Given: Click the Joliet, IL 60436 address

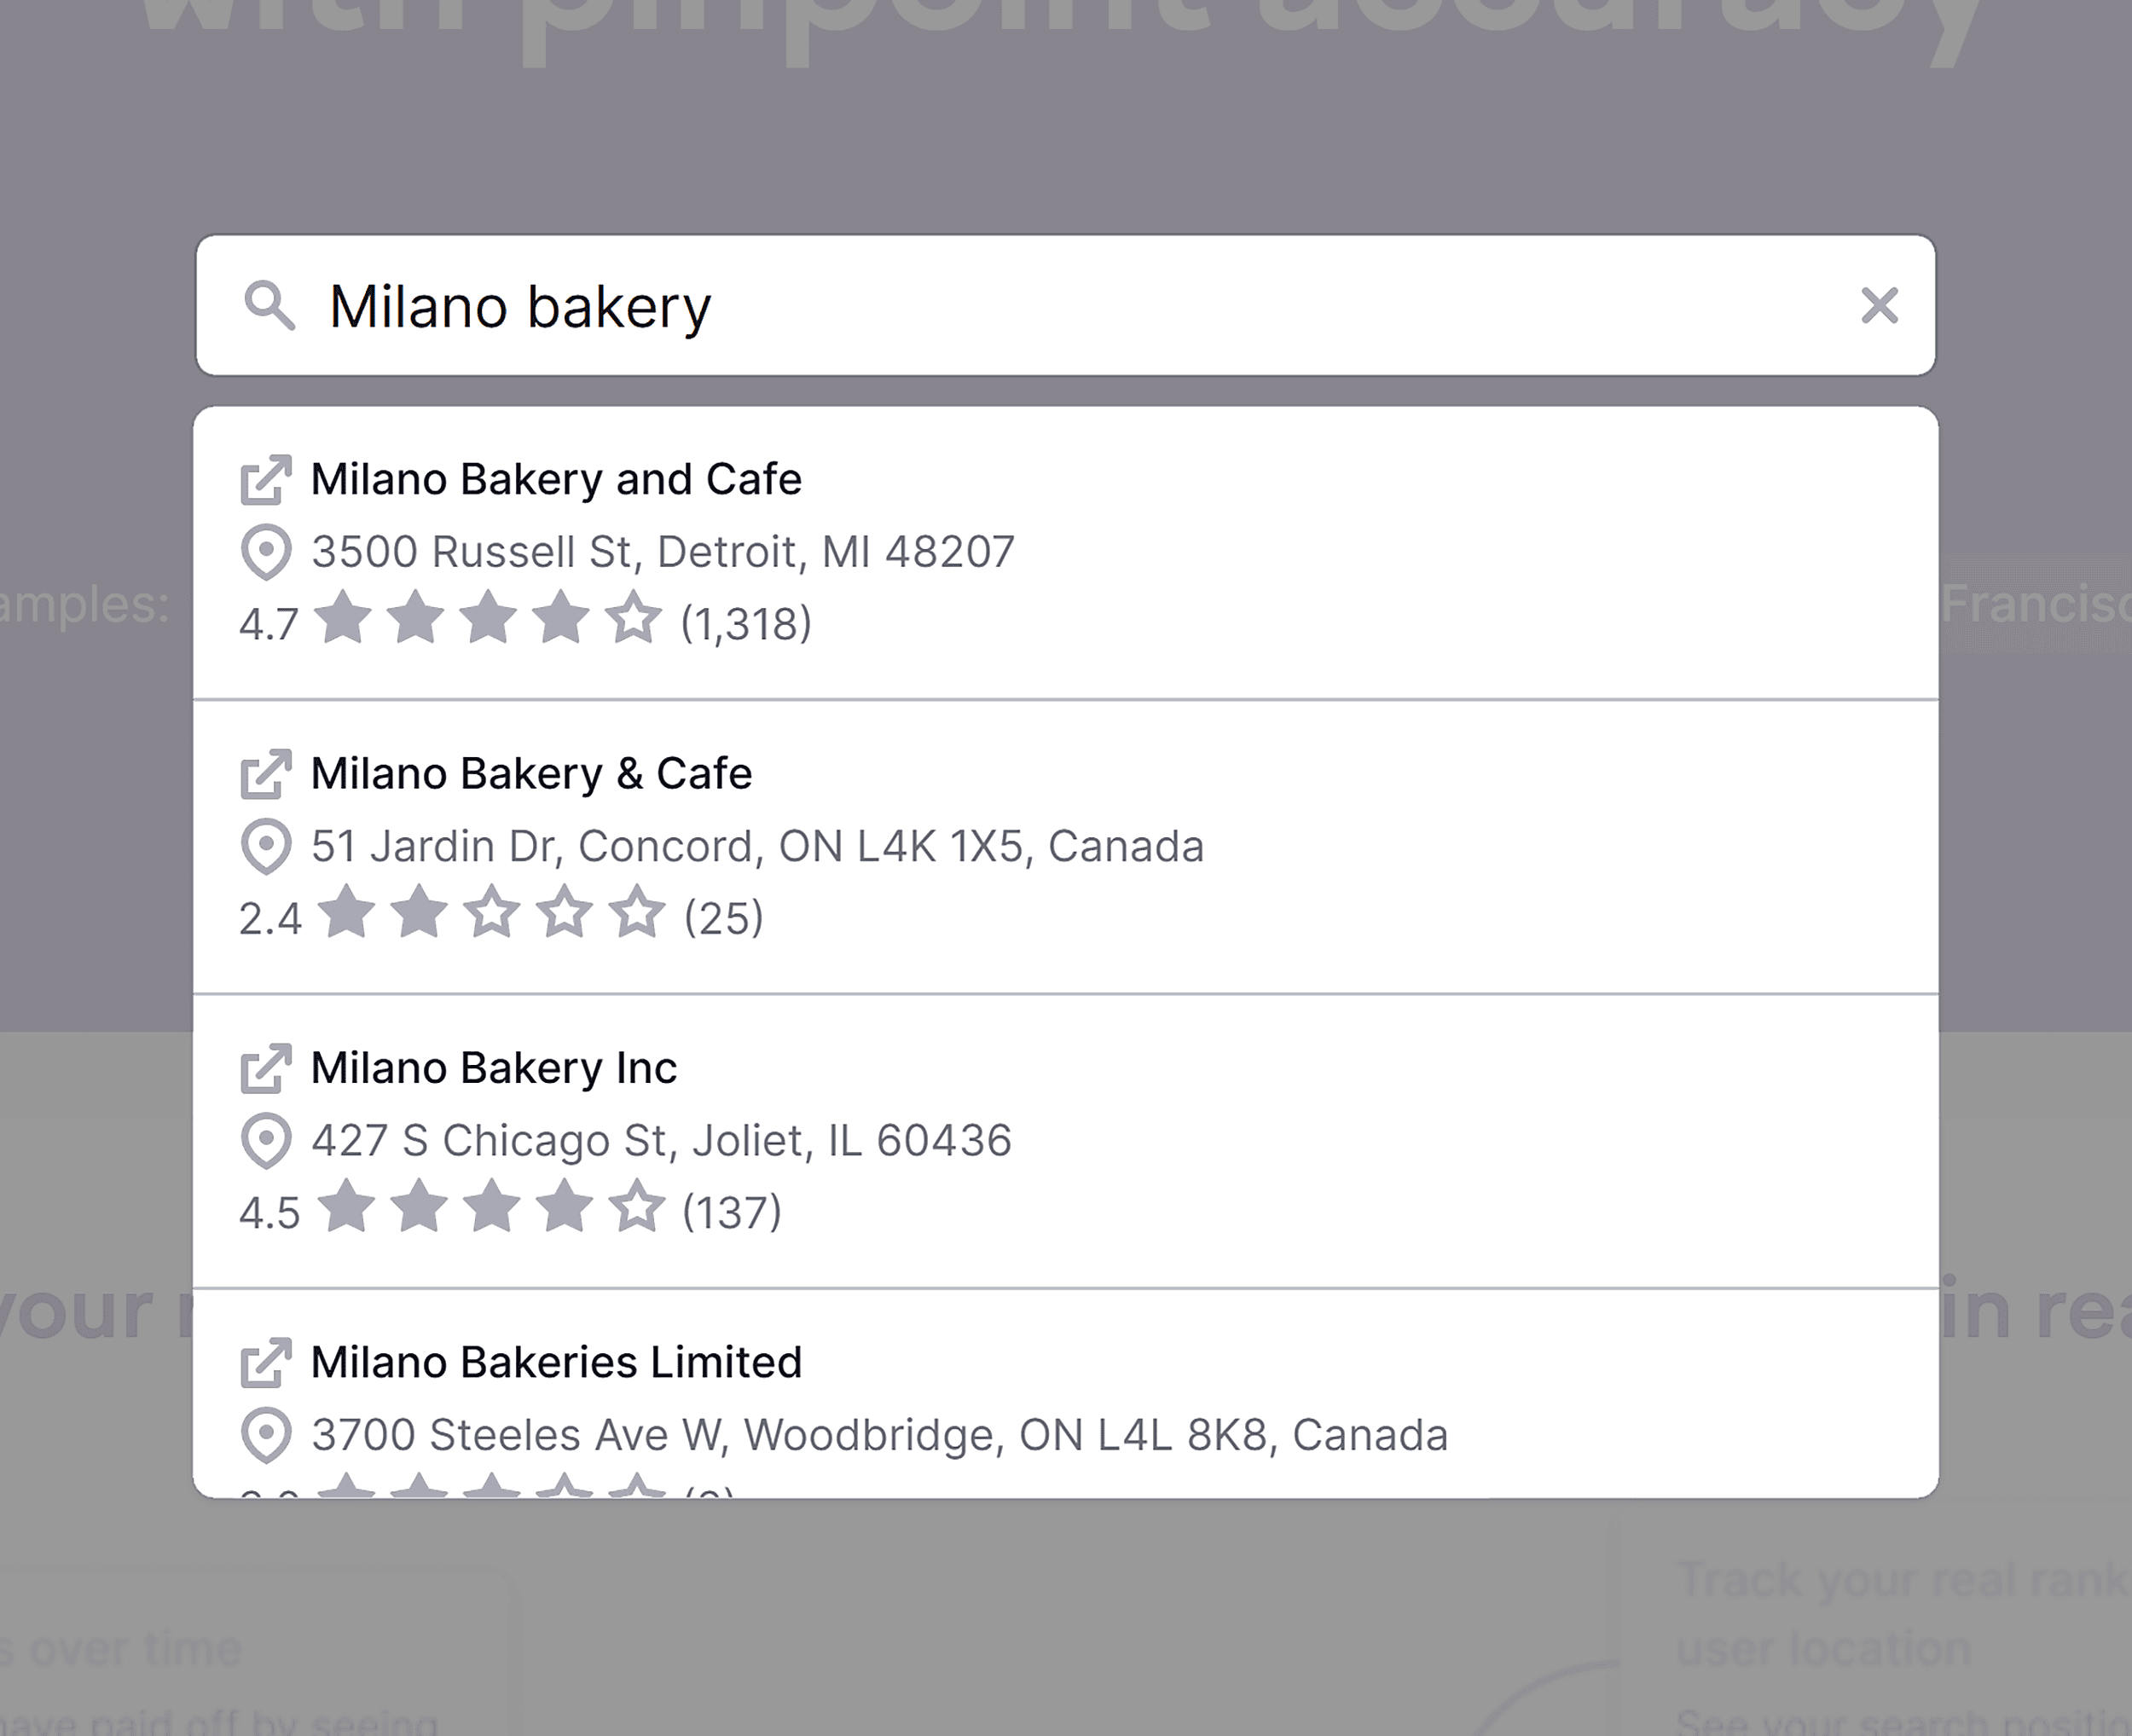Looking at the screenshot, I should [661, 1141].
